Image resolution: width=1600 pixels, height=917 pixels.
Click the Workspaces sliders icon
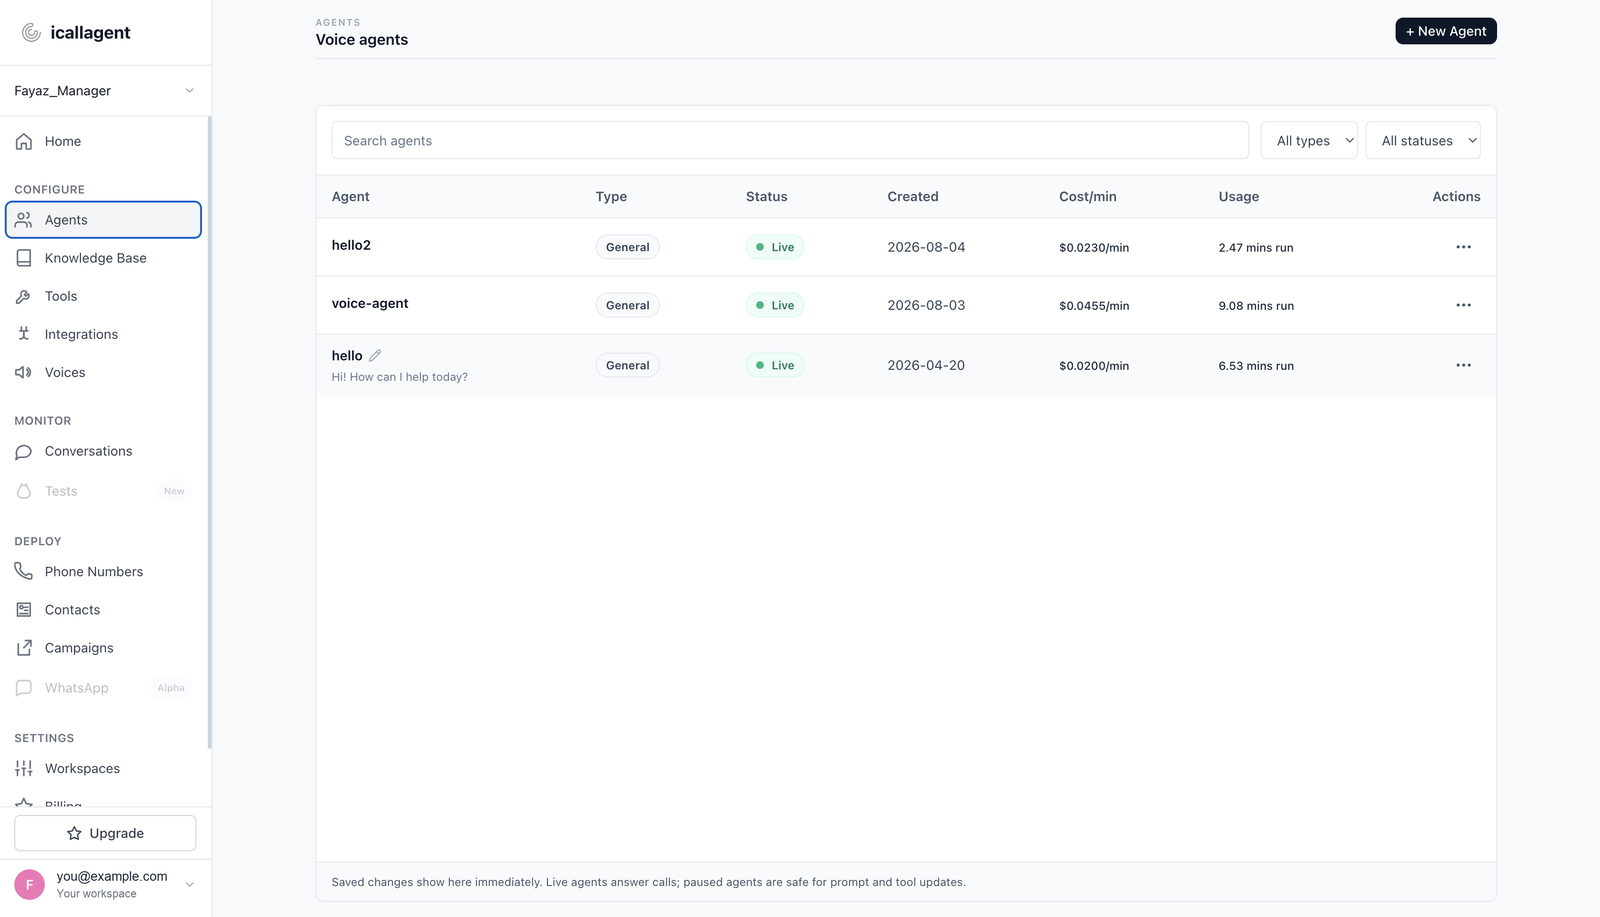pos(24,768)
